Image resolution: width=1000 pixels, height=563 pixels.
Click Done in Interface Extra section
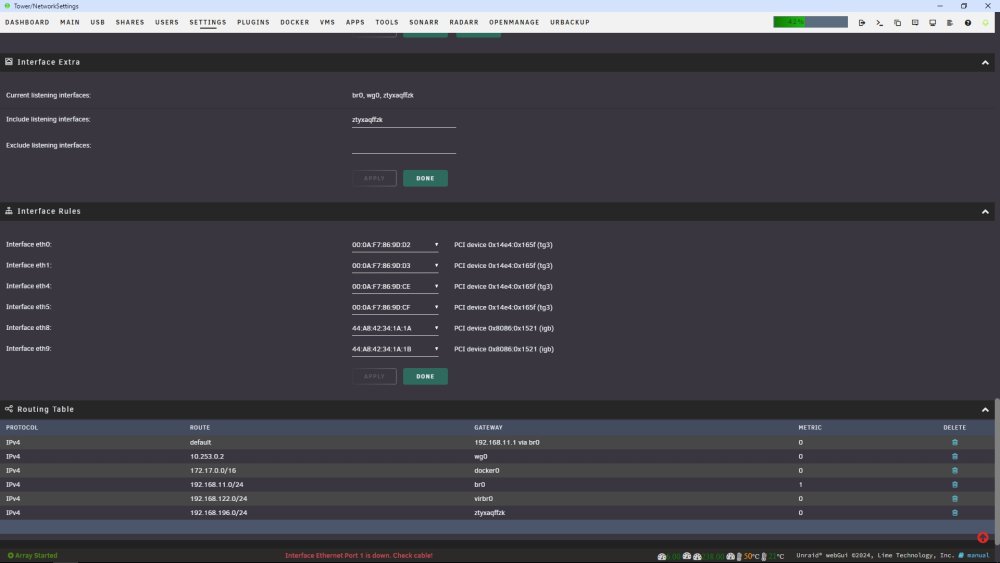(x=425, y=179)
